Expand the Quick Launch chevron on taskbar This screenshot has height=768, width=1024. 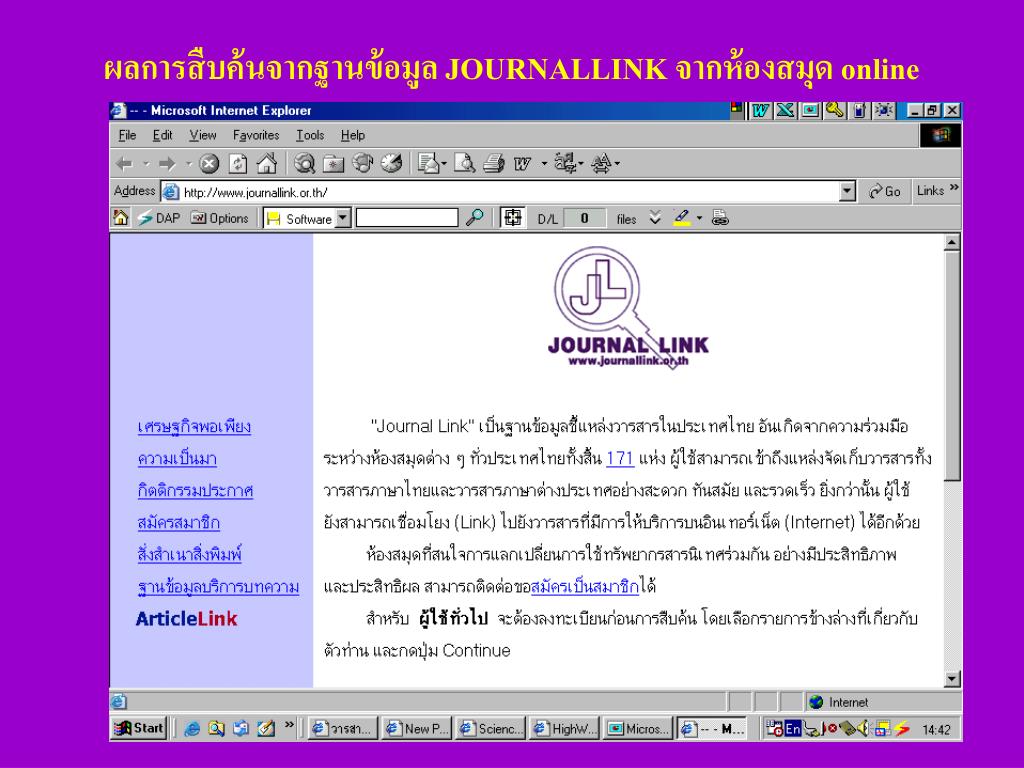click(x=289, y=724)
